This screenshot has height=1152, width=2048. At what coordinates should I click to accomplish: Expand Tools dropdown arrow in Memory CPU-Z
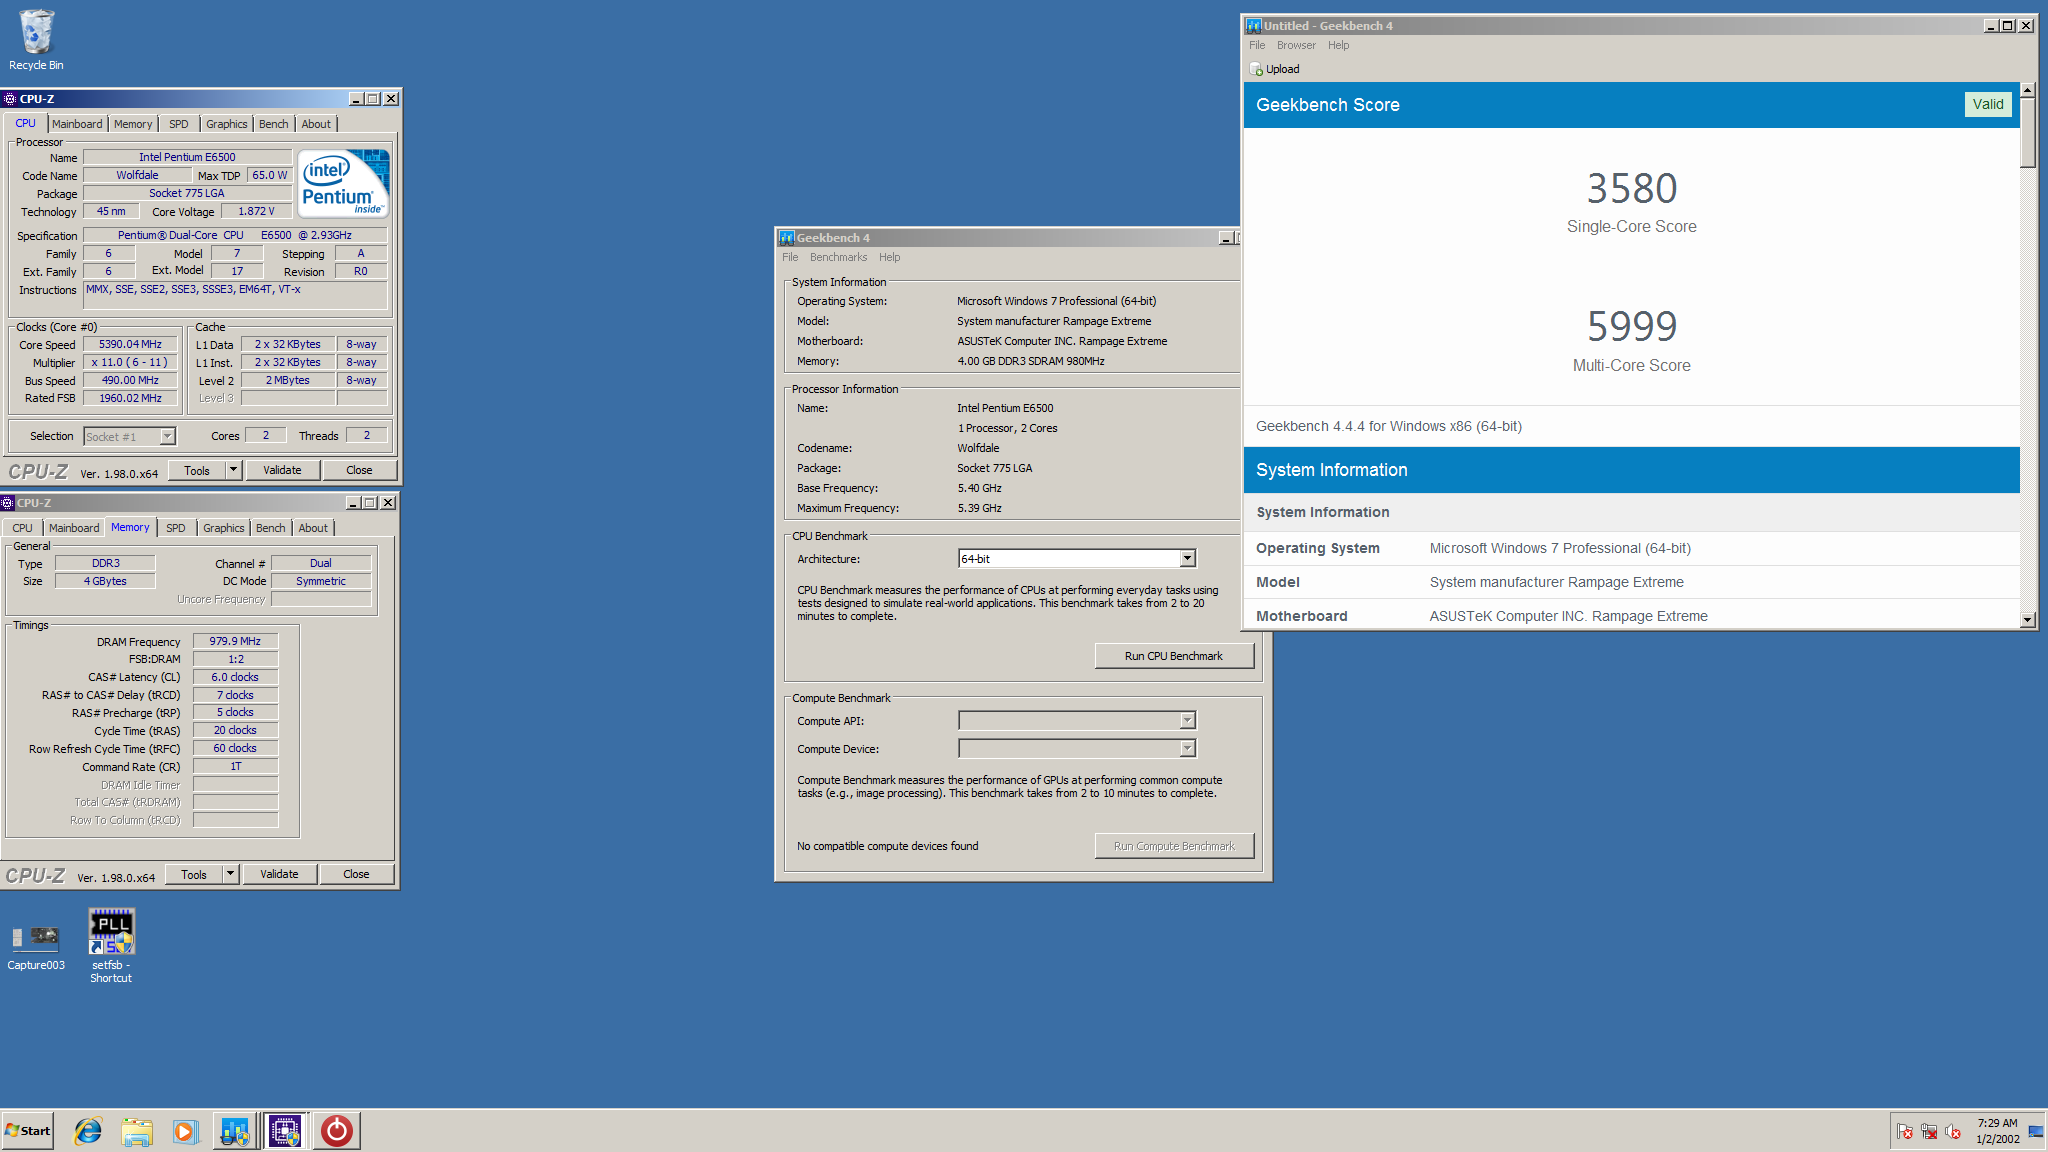coord(230,874)
